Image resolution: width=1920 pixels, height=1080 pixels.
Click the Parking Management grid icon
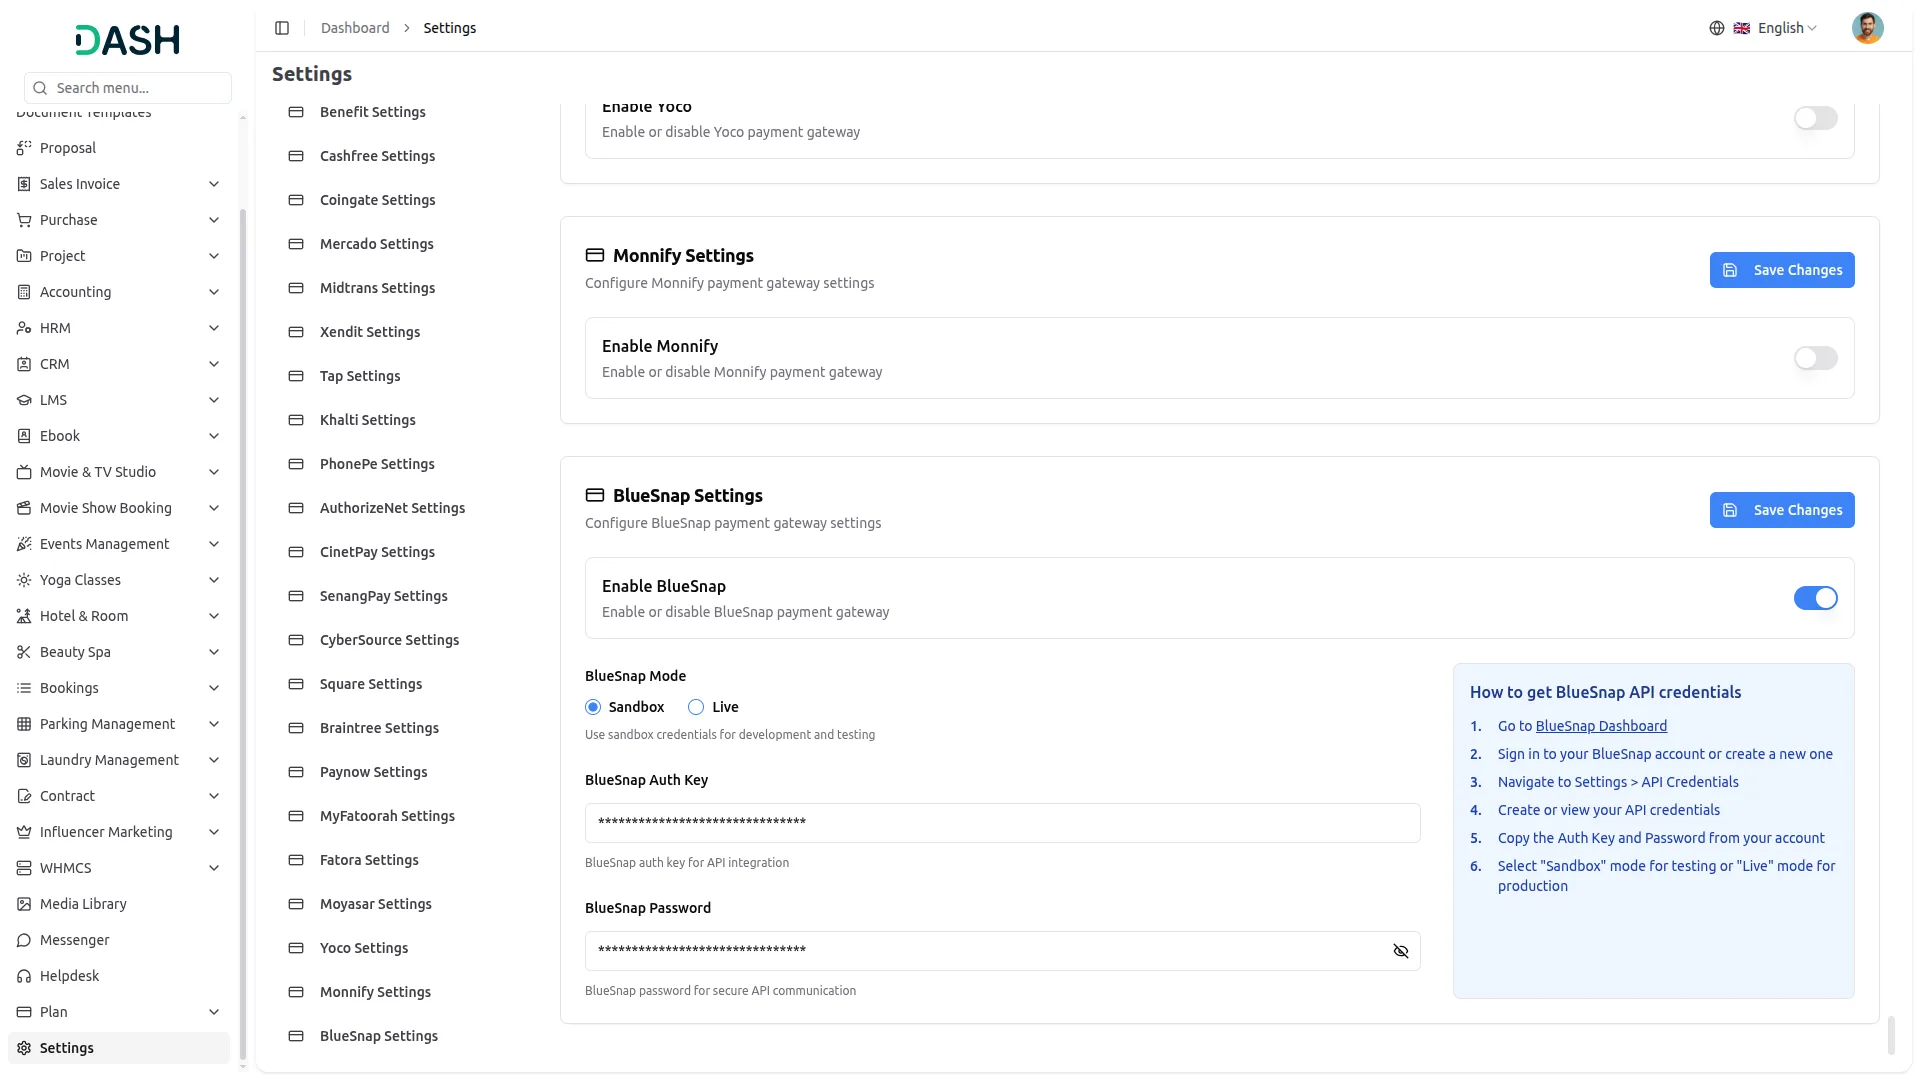point(24,724)
